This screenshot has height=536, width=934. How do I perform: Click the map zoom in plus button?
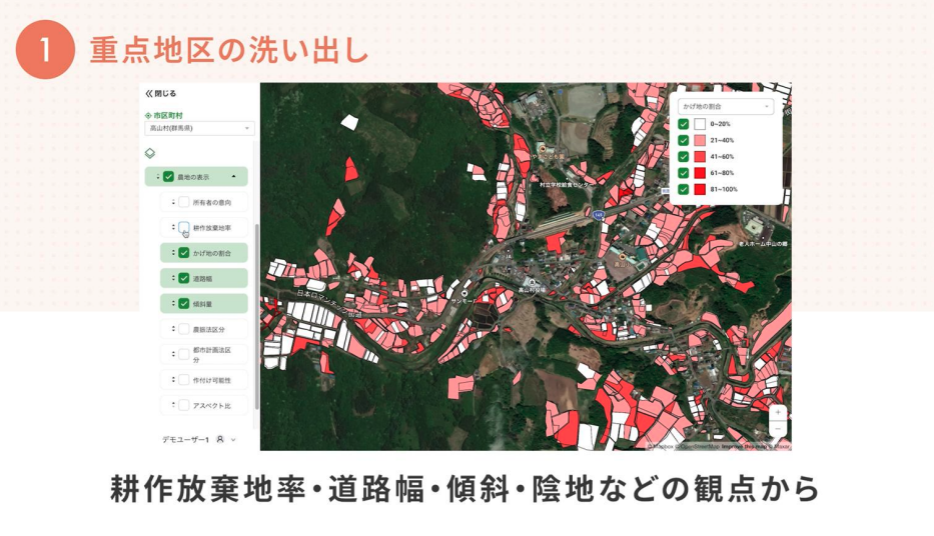click(778, 412)
